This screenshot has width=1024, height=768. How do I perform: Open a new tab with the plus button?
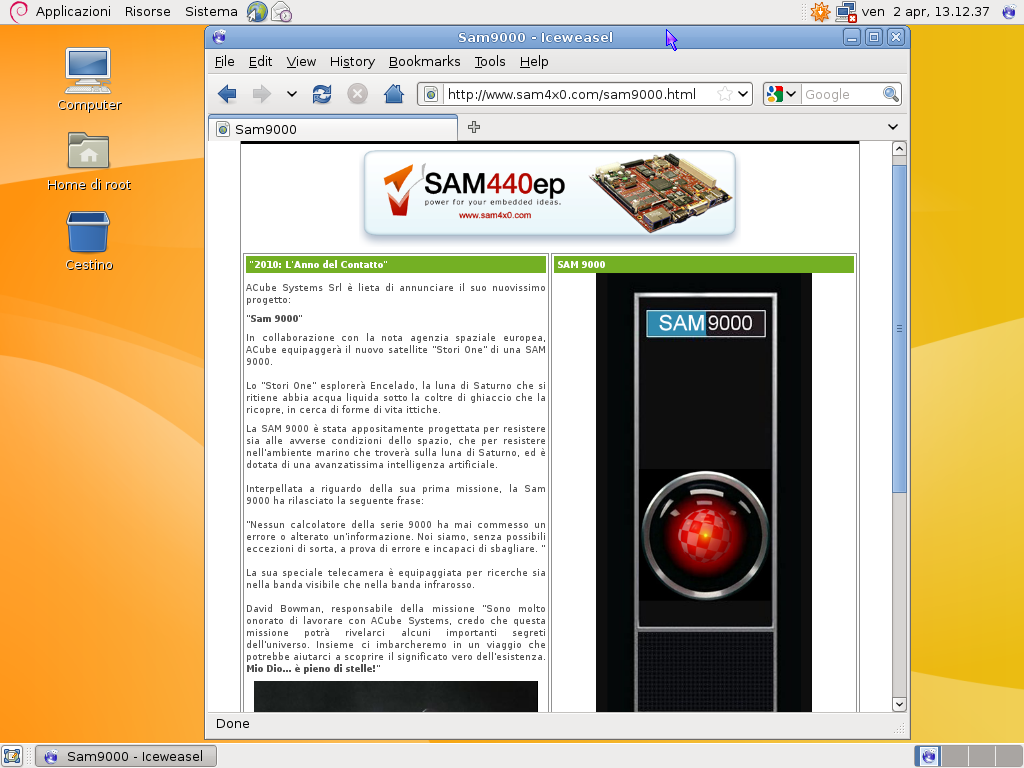point(474,127)
